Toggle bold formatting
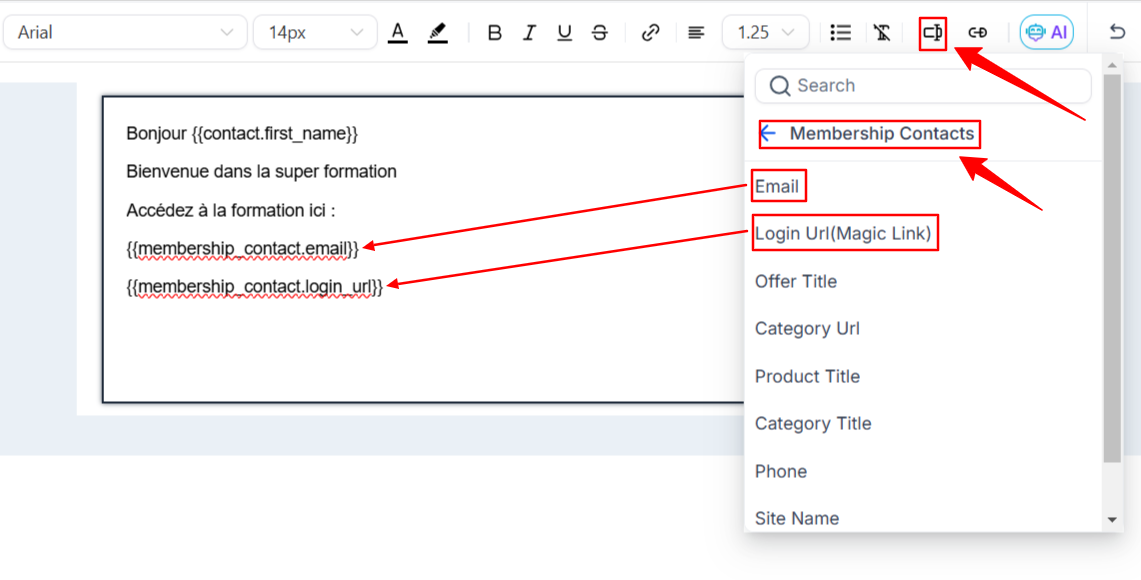 (x=495, y=33)
